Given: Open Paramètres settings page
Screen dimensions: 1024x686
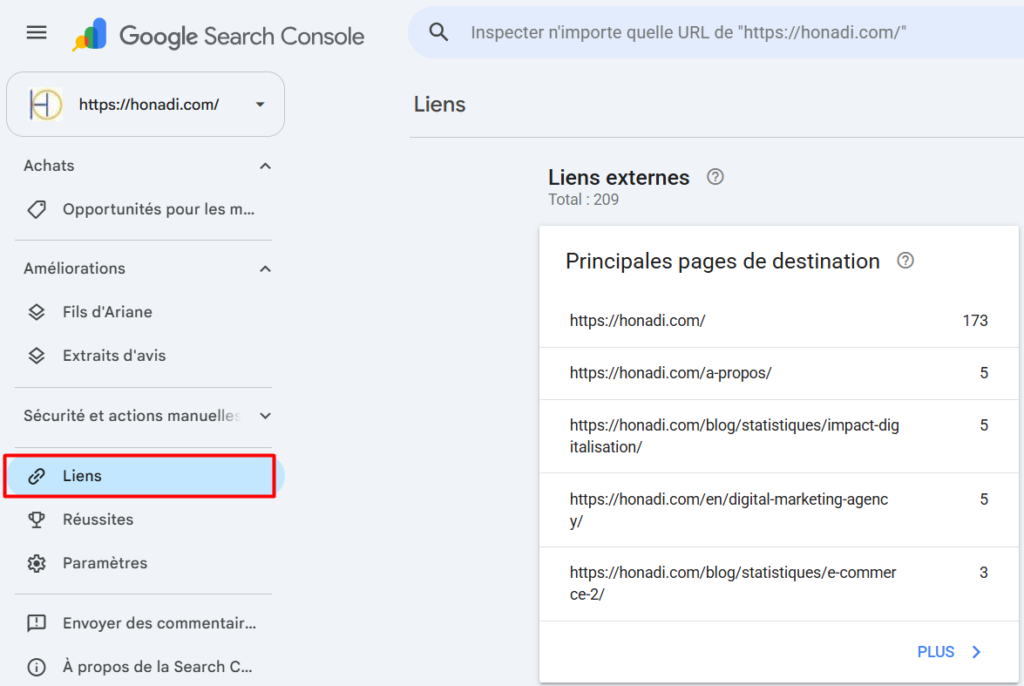Looking at the screenshot, I should 146,563.
